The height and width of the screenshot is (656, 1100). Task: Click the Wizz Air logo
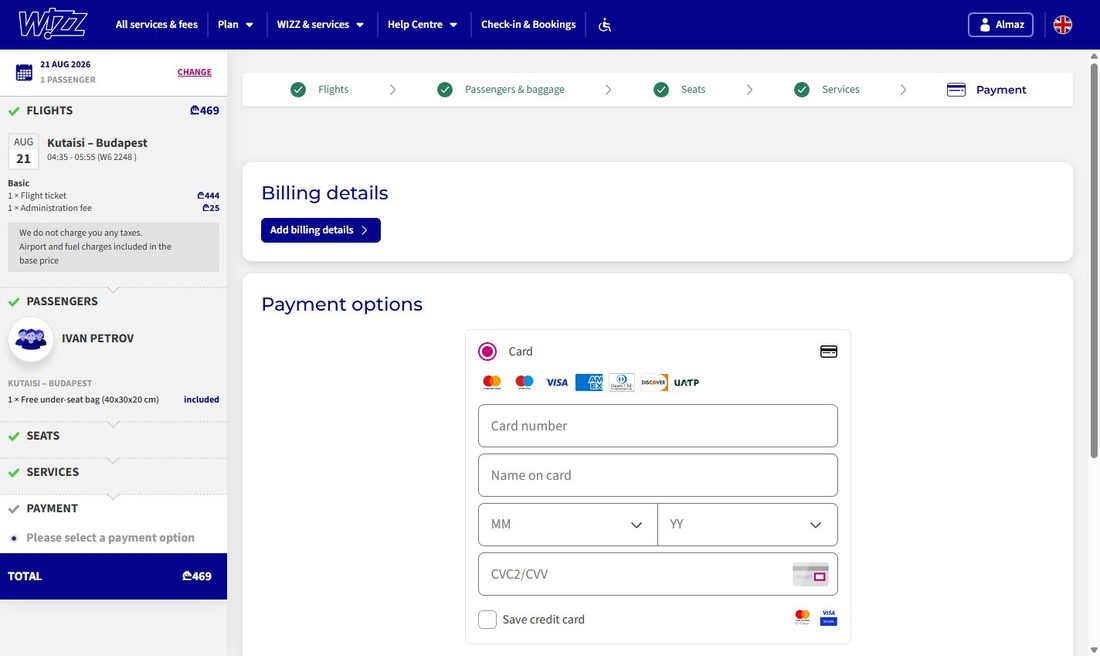point(53,24)
